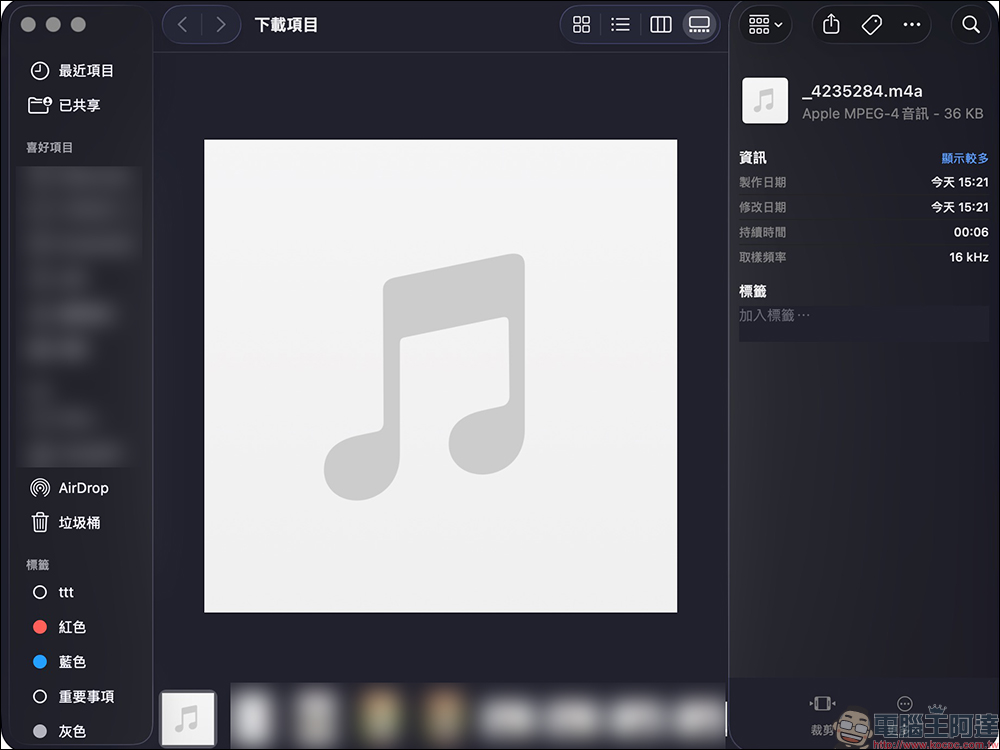The image size is (1000, 750).
Task: Click the 顯示較多 link
Action: click(x=965, y=157)
